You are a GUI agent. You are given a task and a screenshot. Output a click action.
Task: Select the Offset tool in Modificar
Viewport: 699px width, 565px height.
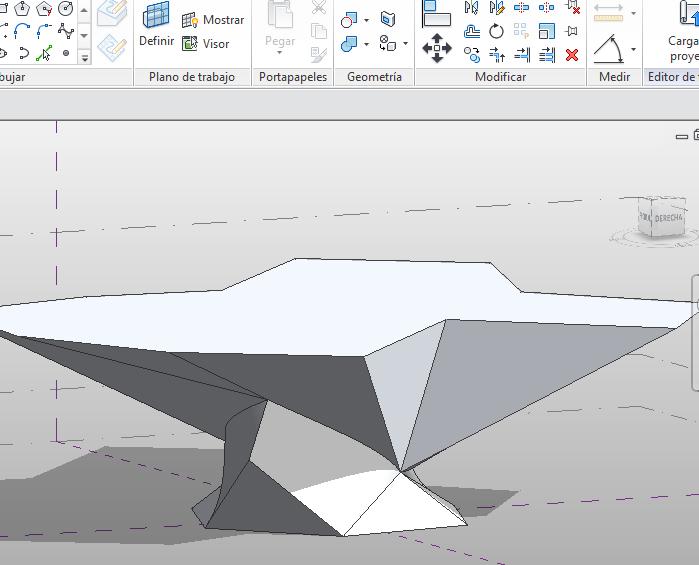(x=472, y=31)
